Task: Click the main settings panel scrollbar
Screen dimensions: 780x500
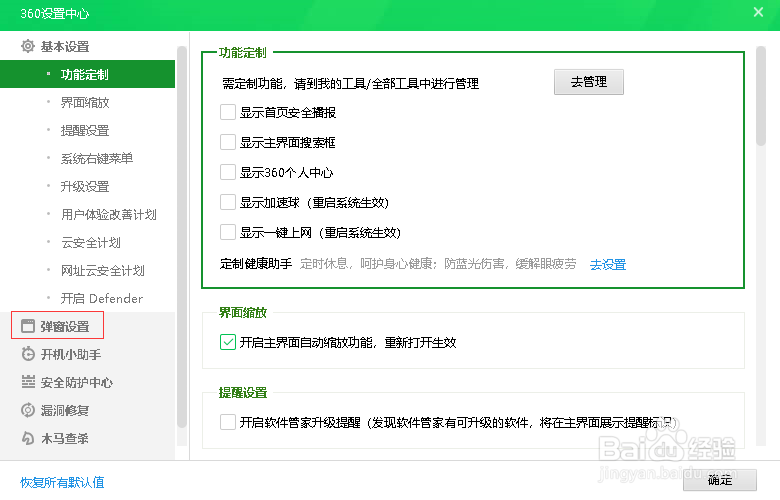Action: point(760,96)
